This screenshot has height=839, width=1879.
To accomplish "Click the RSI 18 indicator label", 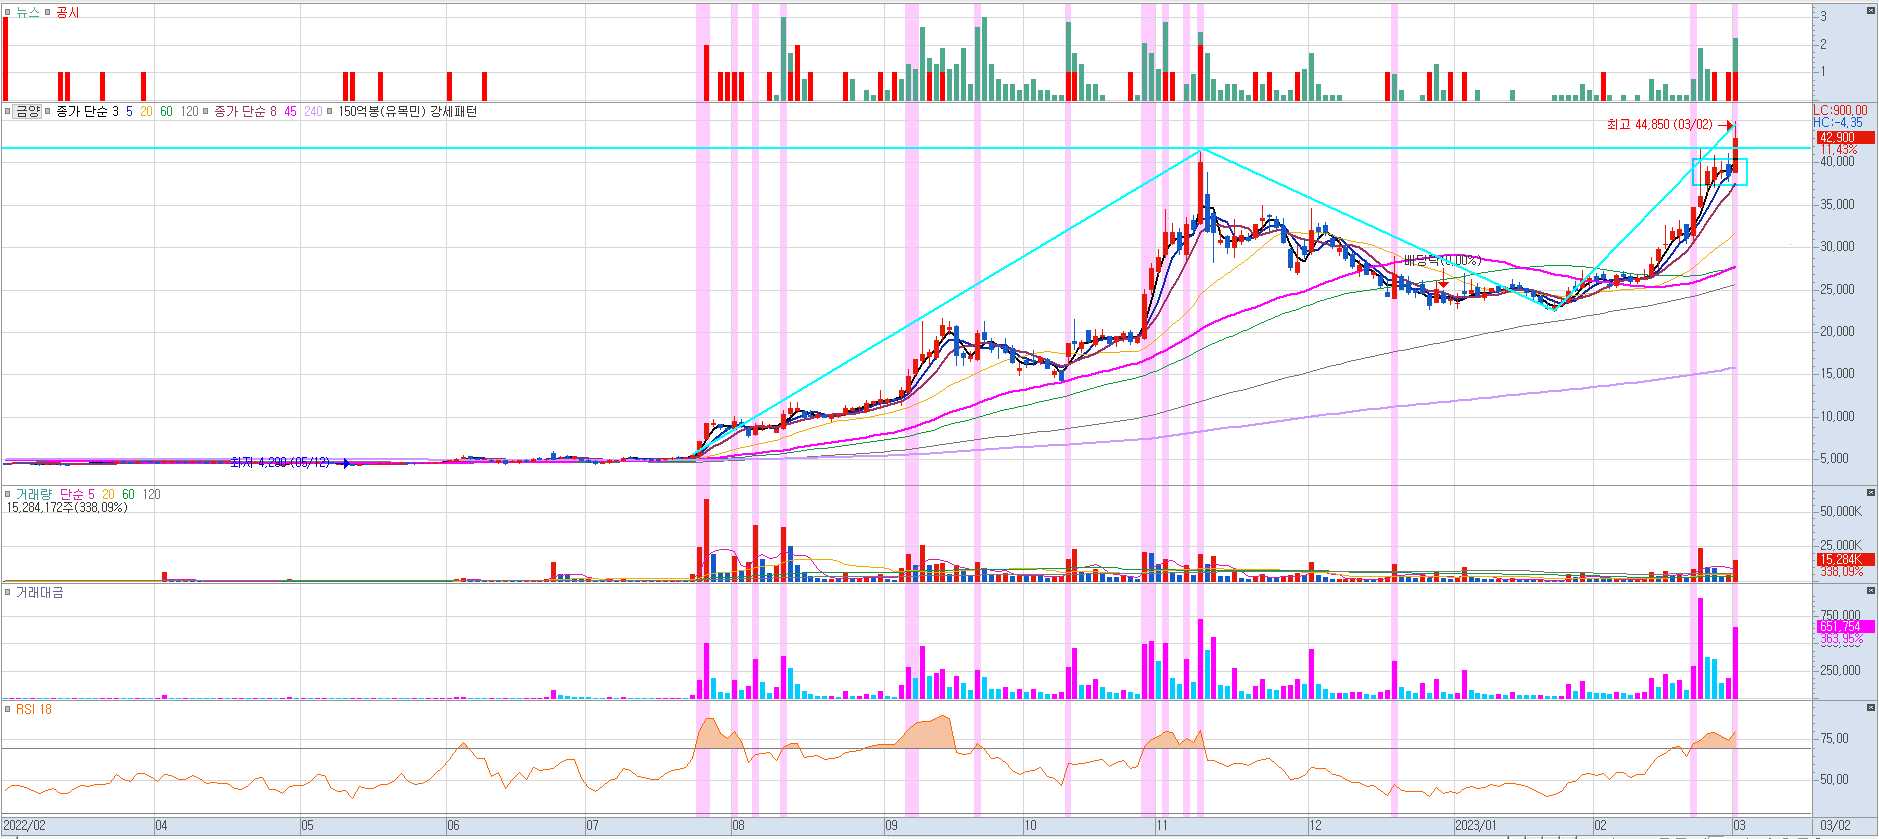I will (34, 710).
